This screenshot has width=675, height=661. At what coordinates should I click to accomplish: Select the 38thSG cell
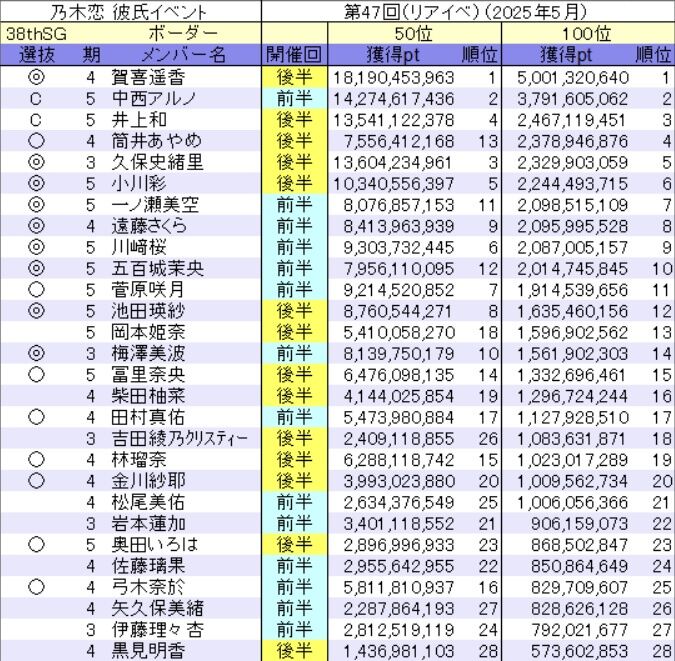pos(36,34)
